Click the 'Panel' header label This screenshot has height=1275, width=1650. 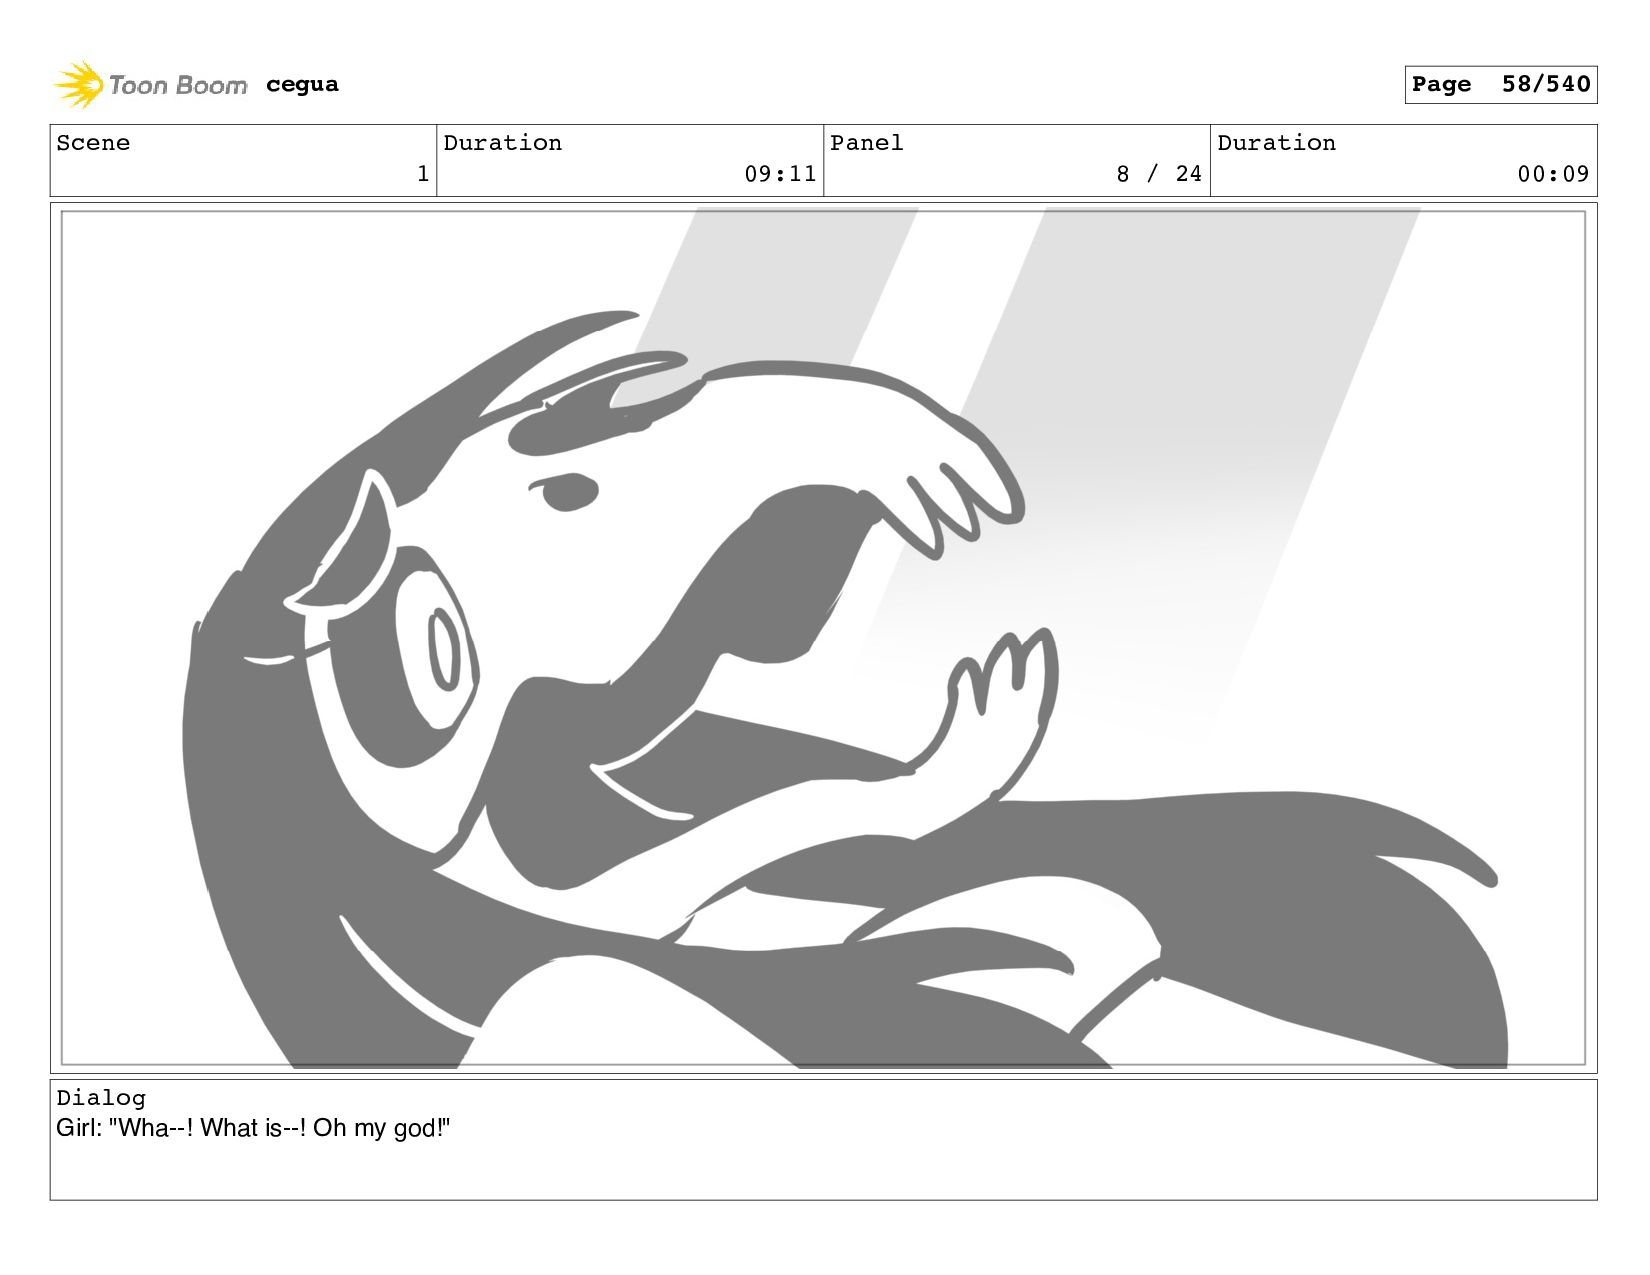coord(867,143)
